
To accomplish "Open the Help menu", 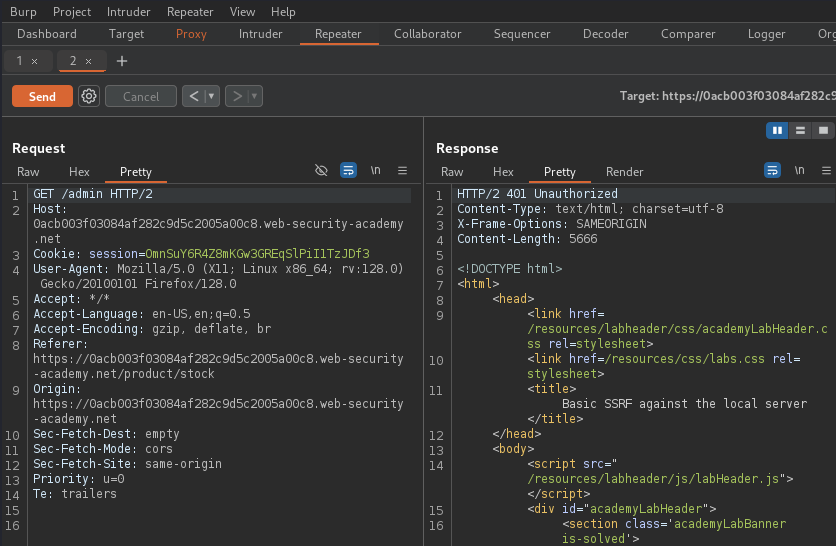I will pyautogui.click(x=283, y=12).
